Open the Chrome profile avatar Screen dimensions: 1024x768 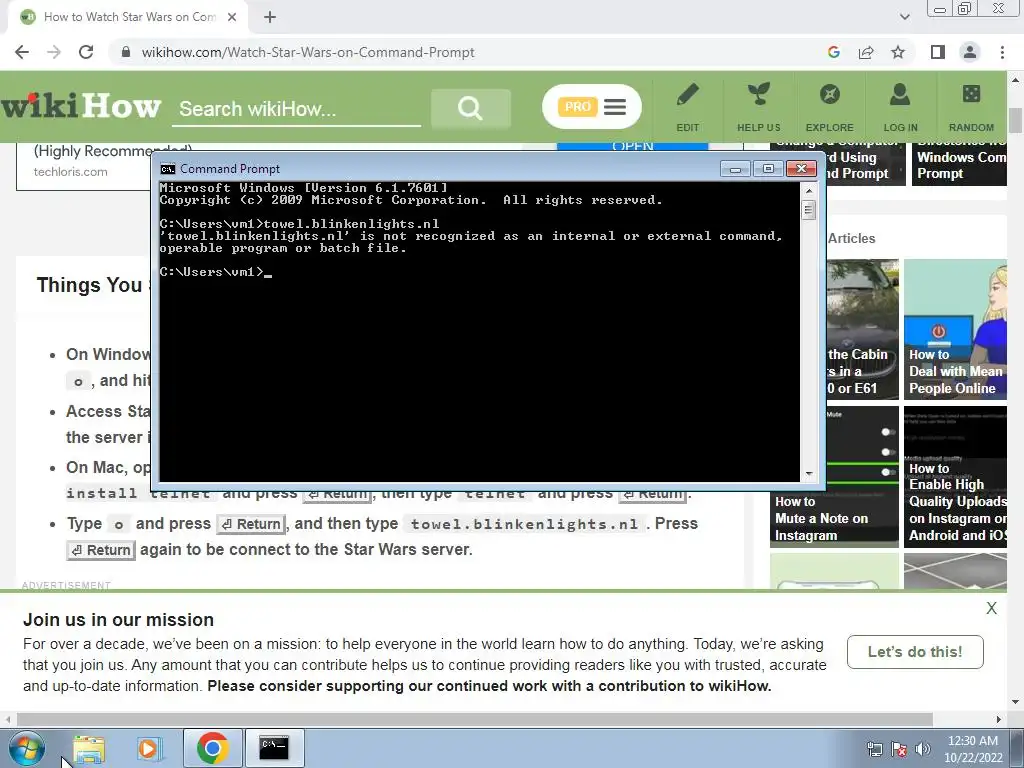tap(970, 52)
